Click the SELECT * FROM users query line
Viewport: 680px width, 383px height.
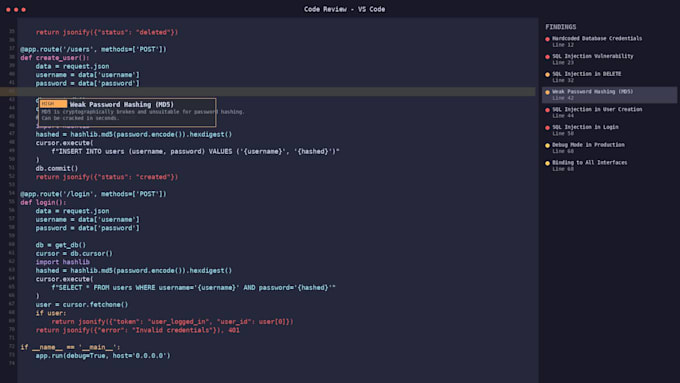tap(193, 288)
